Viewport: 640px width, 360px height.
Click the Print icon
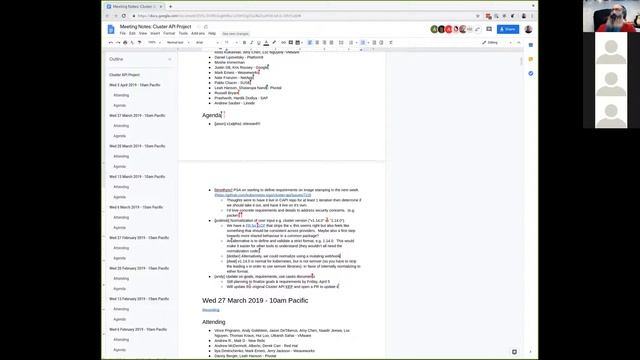(x=125, y=42)
